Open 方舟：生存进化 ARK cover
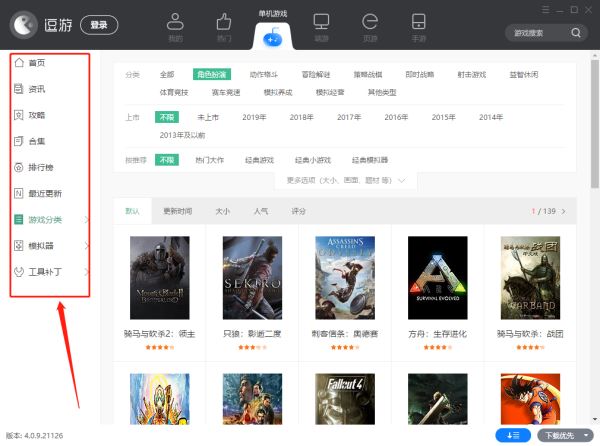The image size is (600, 446). click(438, 278)
